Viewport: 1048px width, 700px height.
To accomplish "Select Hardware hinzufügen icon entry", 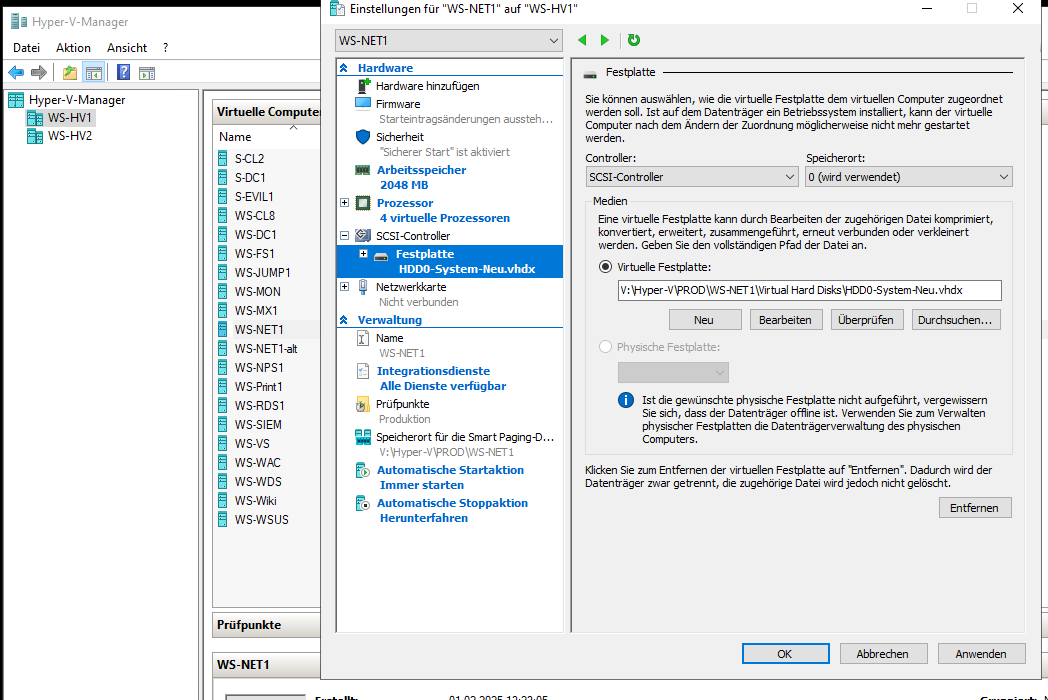I will click(x=364, y=86).
